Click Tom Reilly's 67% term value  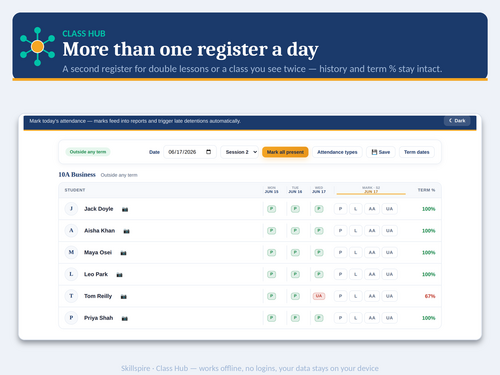click(x=430, y=296)
